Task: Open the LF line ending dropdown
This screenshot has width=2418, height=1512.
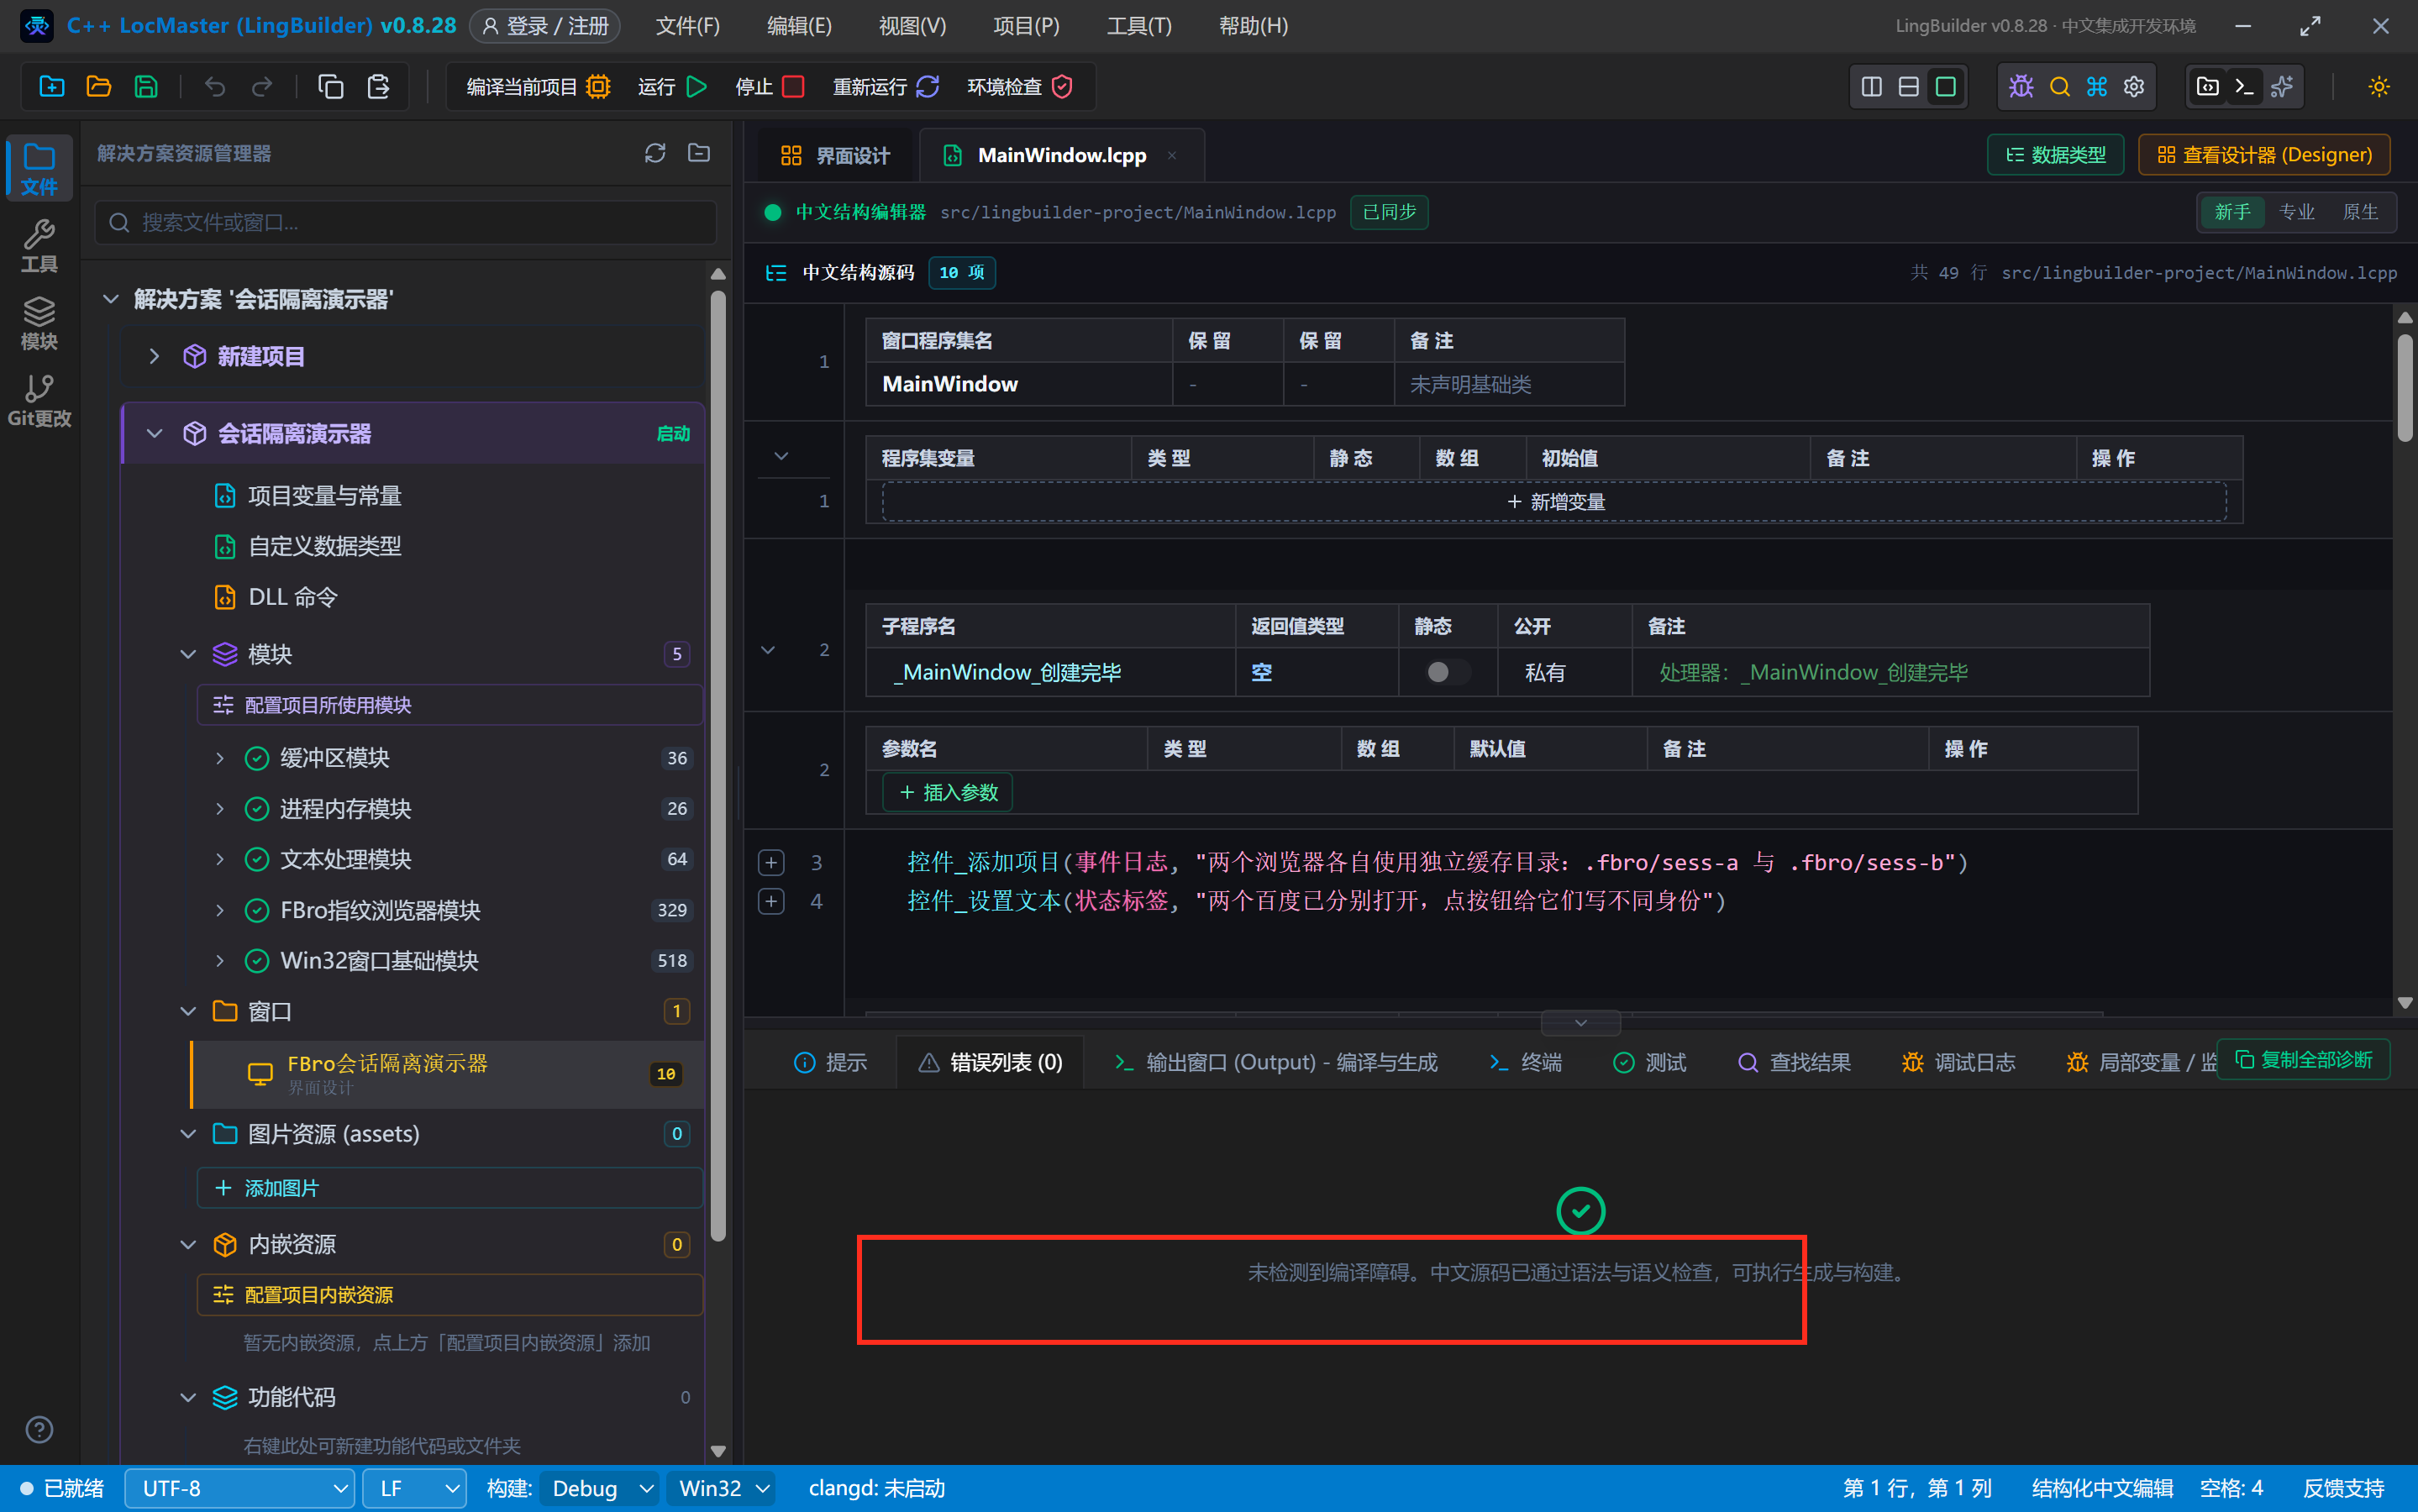Action: tap(414, 1488)
